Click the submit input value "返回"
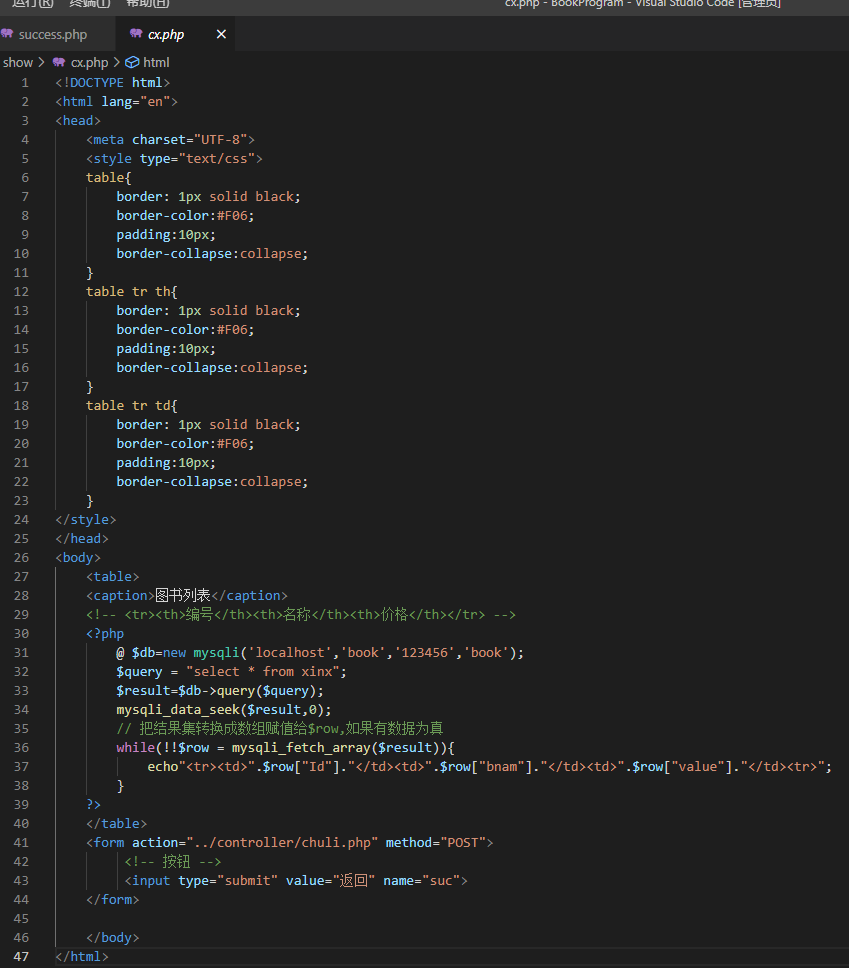849x968 pixels. [354, 880]
